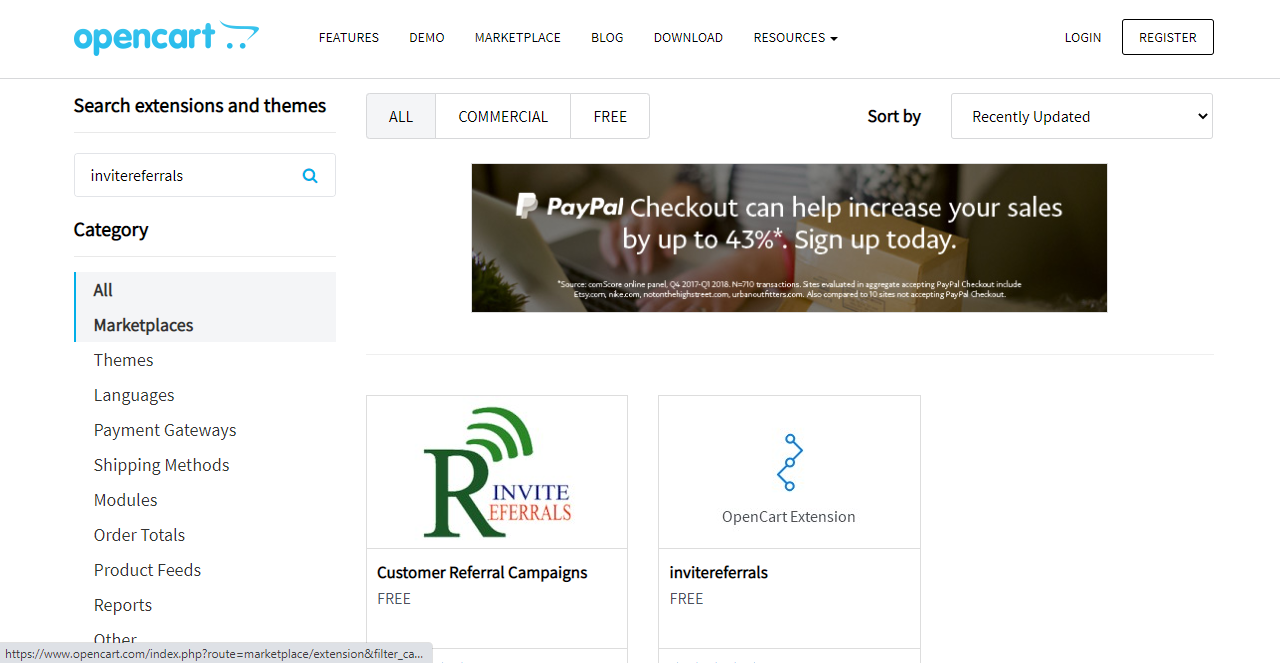Open the Sort by Recently Updated dropdown

click(x=1082, y=116)
